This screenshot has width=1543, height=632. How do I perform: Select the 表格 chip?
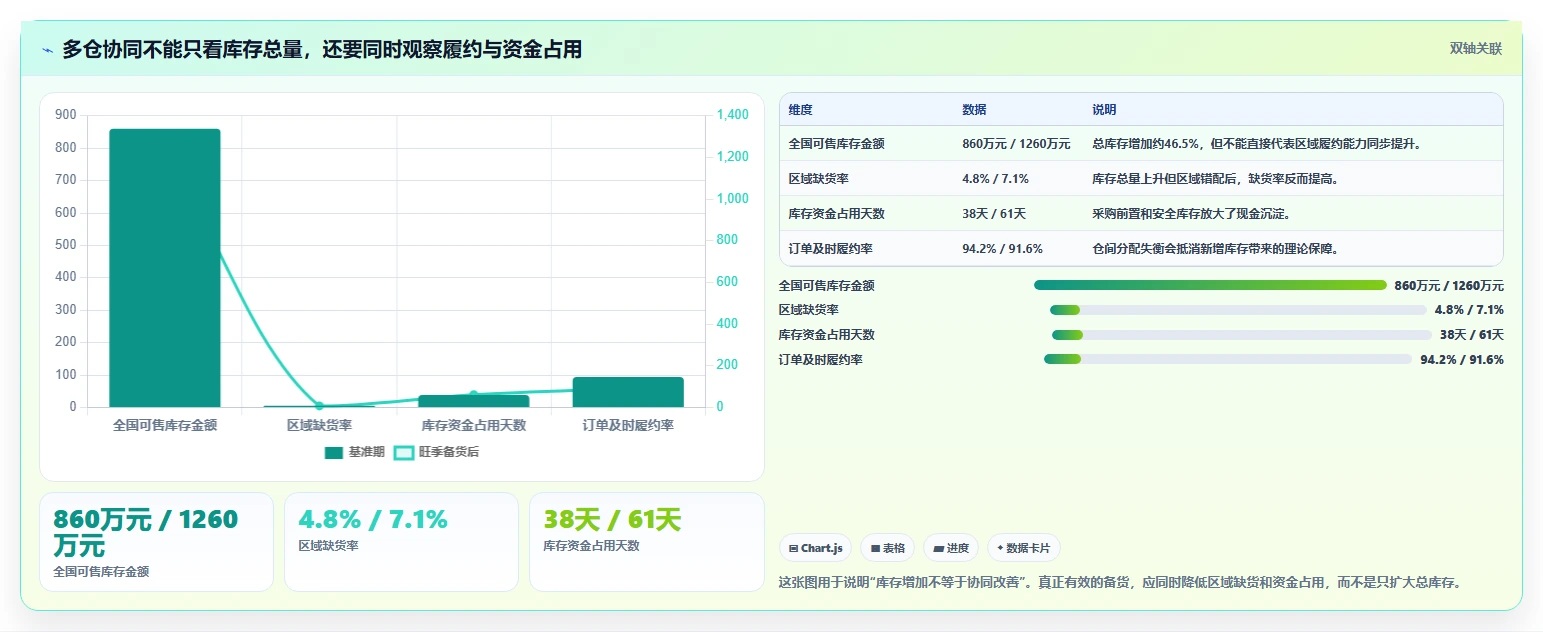pyautogui.click(x=887, y=548)
